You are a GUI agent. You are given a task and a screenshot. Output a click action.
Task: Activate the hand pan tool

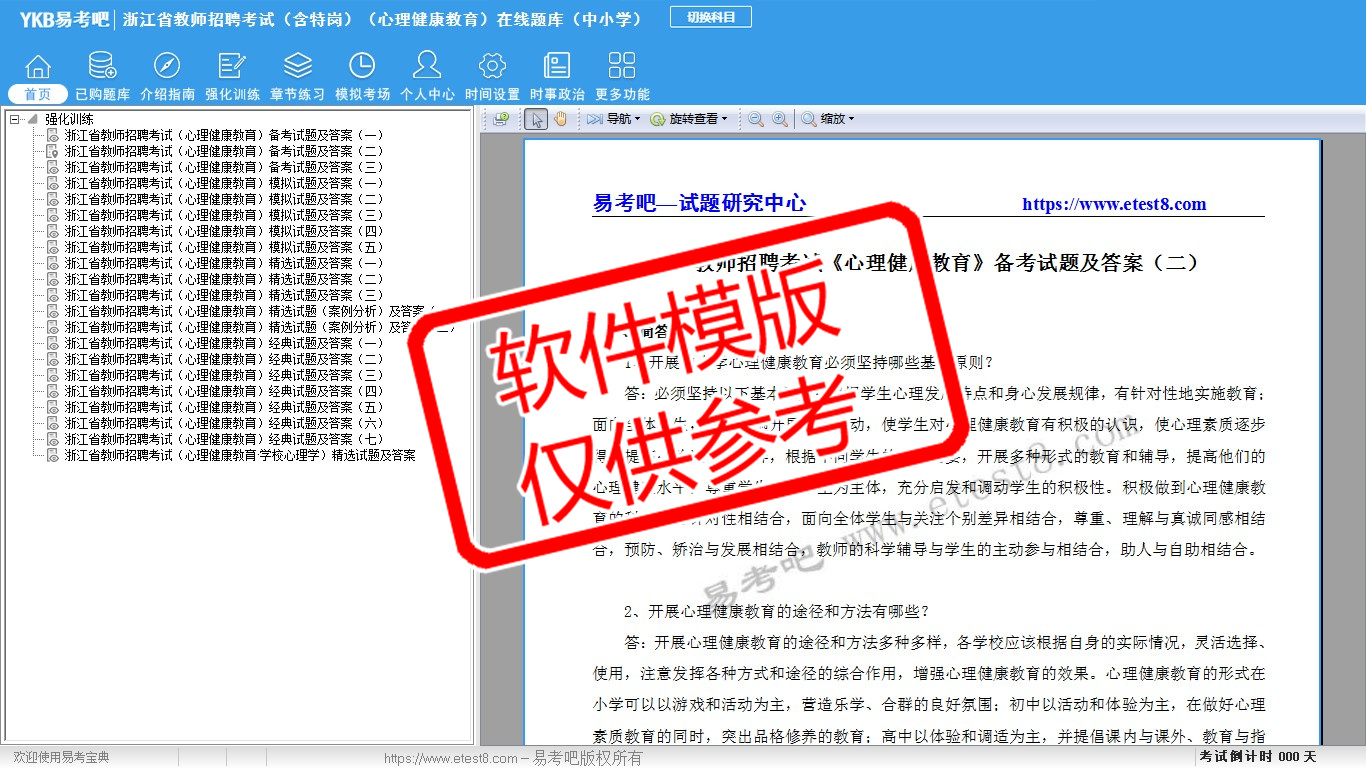(x=560, y=119)
